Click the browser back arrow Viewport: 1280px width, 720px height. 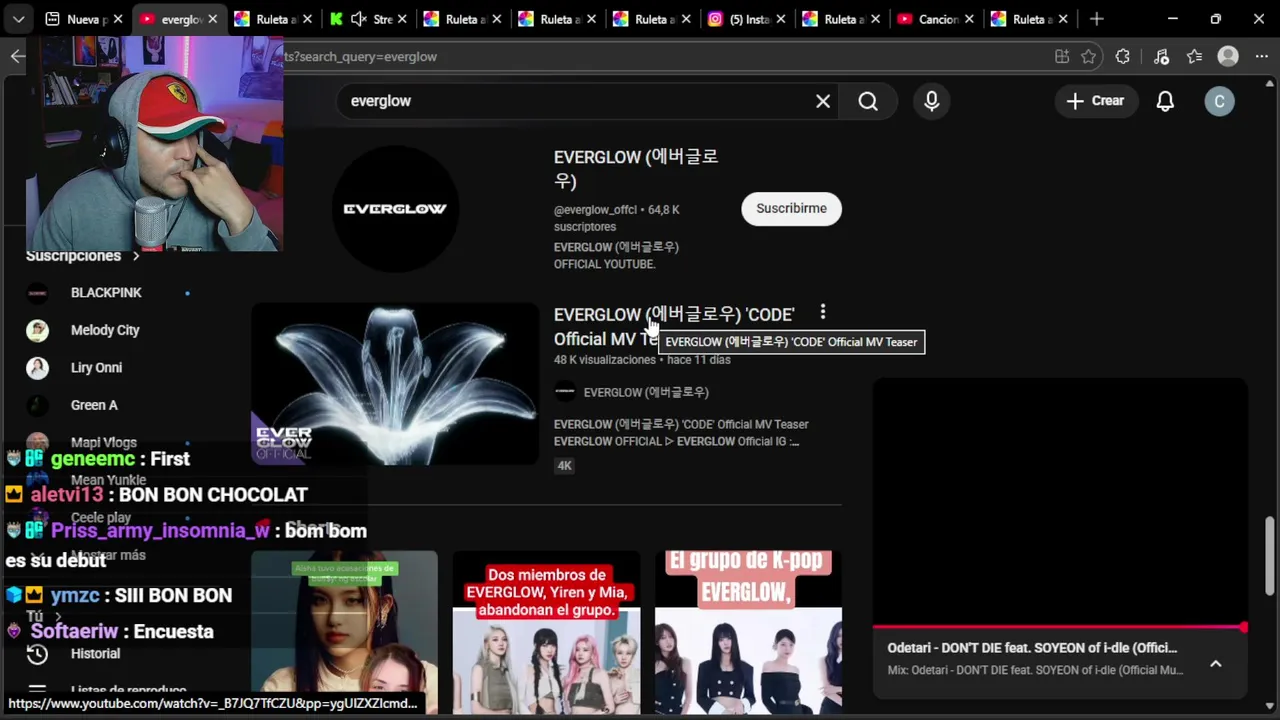click(x=17, y=57)
